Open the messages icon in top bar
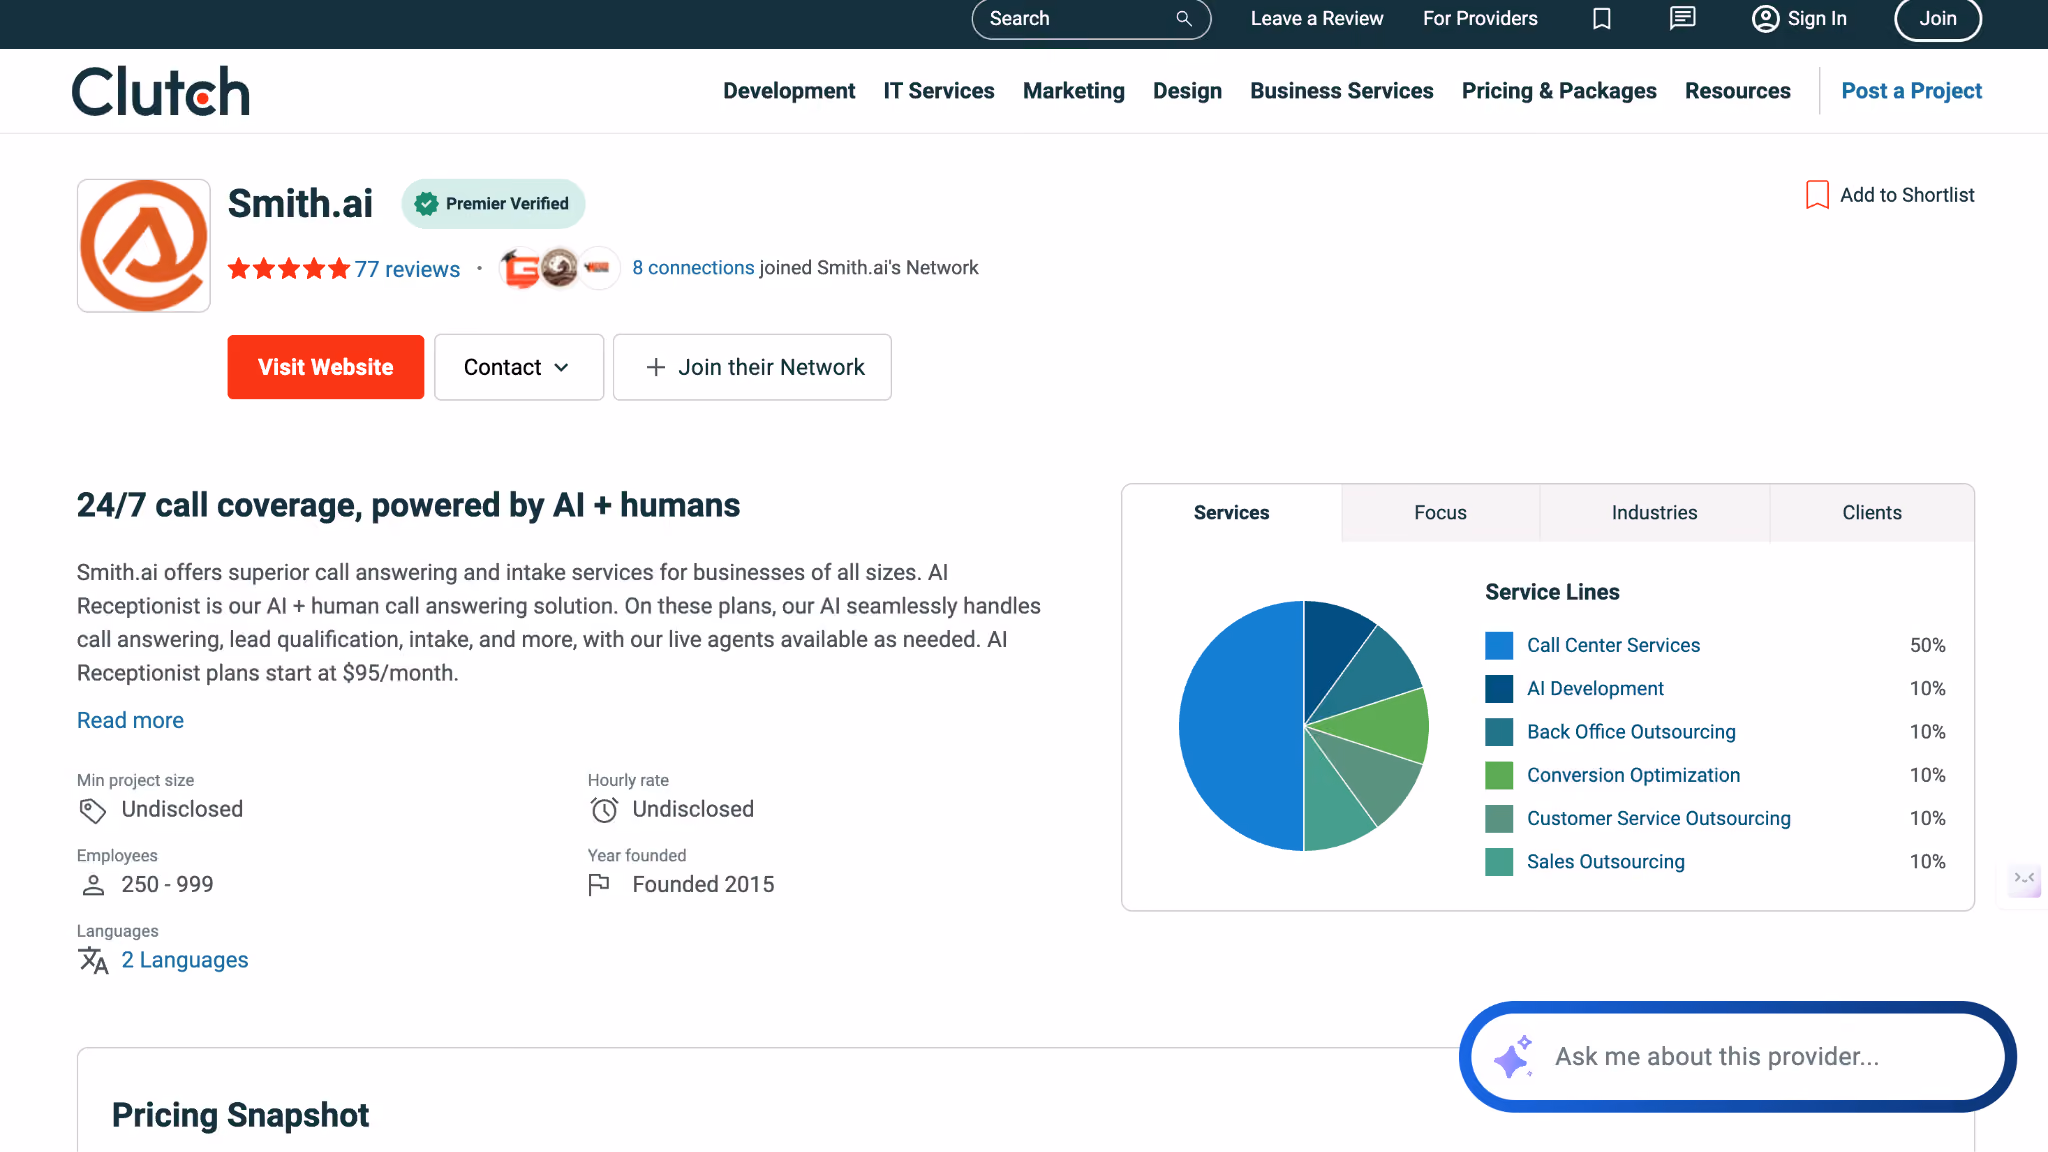This screenshot has height=1152, width=2048. [1683, 18]
